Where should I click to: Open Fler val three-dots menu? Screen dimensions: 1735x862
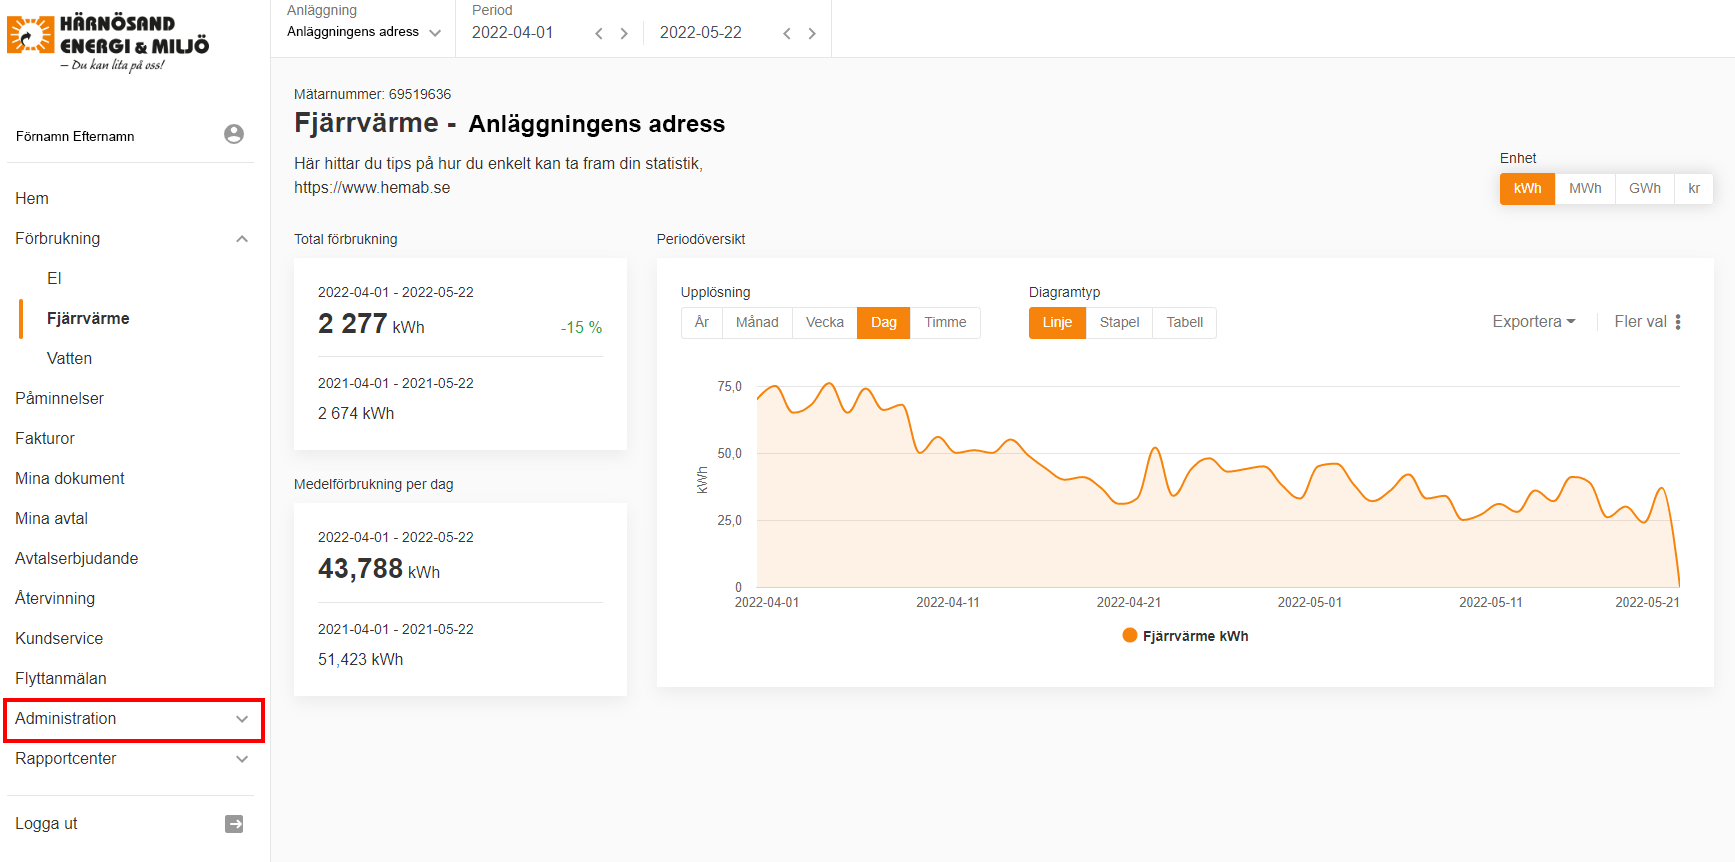tap(1678, 322)
